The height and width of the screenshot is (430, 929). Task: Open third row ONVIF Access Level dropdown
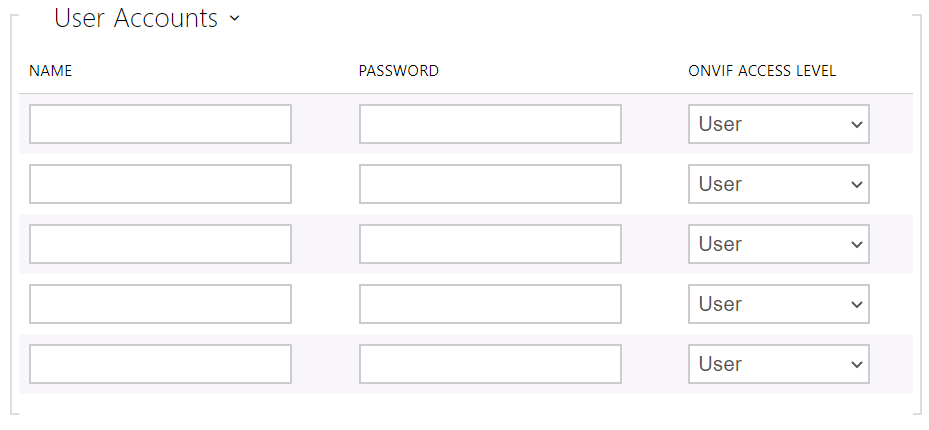point(778,244)
